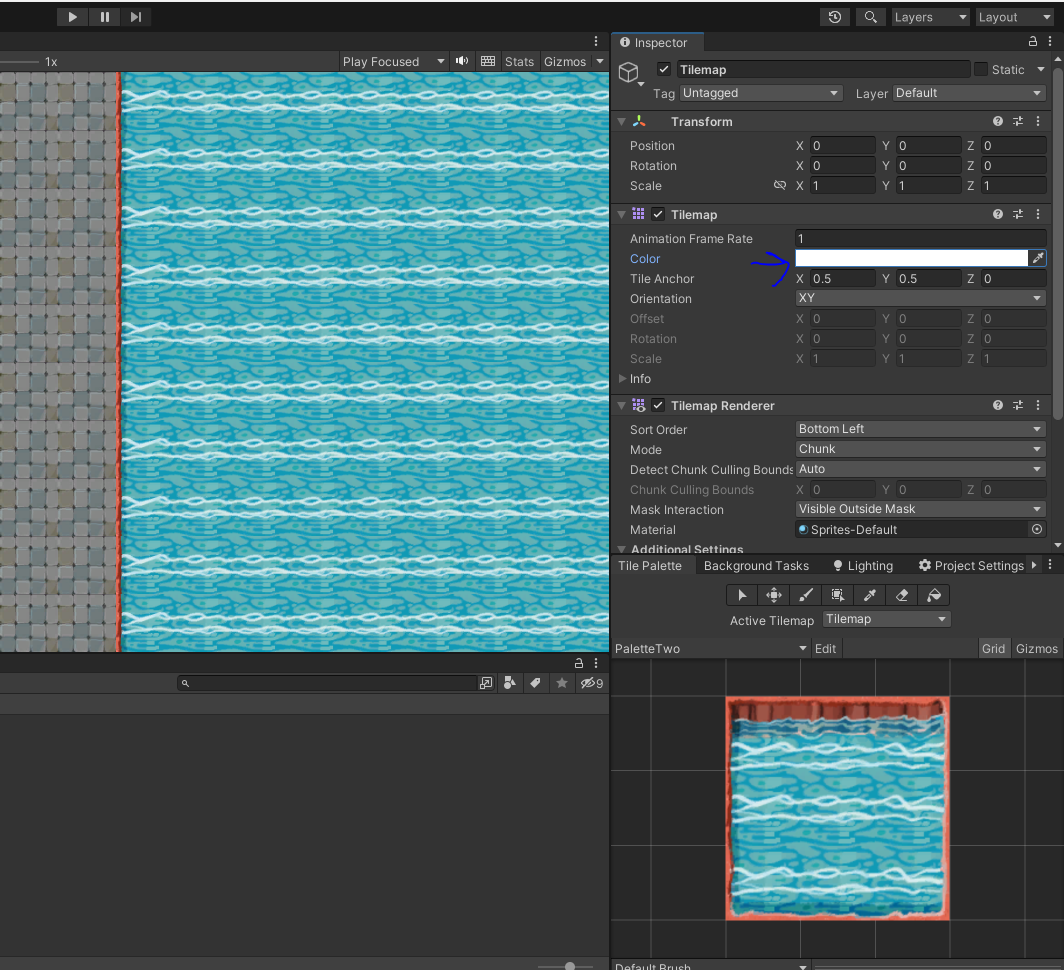This screenshot has height=970, width=1064.
Task: Activate the Move tool in Tile Palette
Action: pos(773,595)
